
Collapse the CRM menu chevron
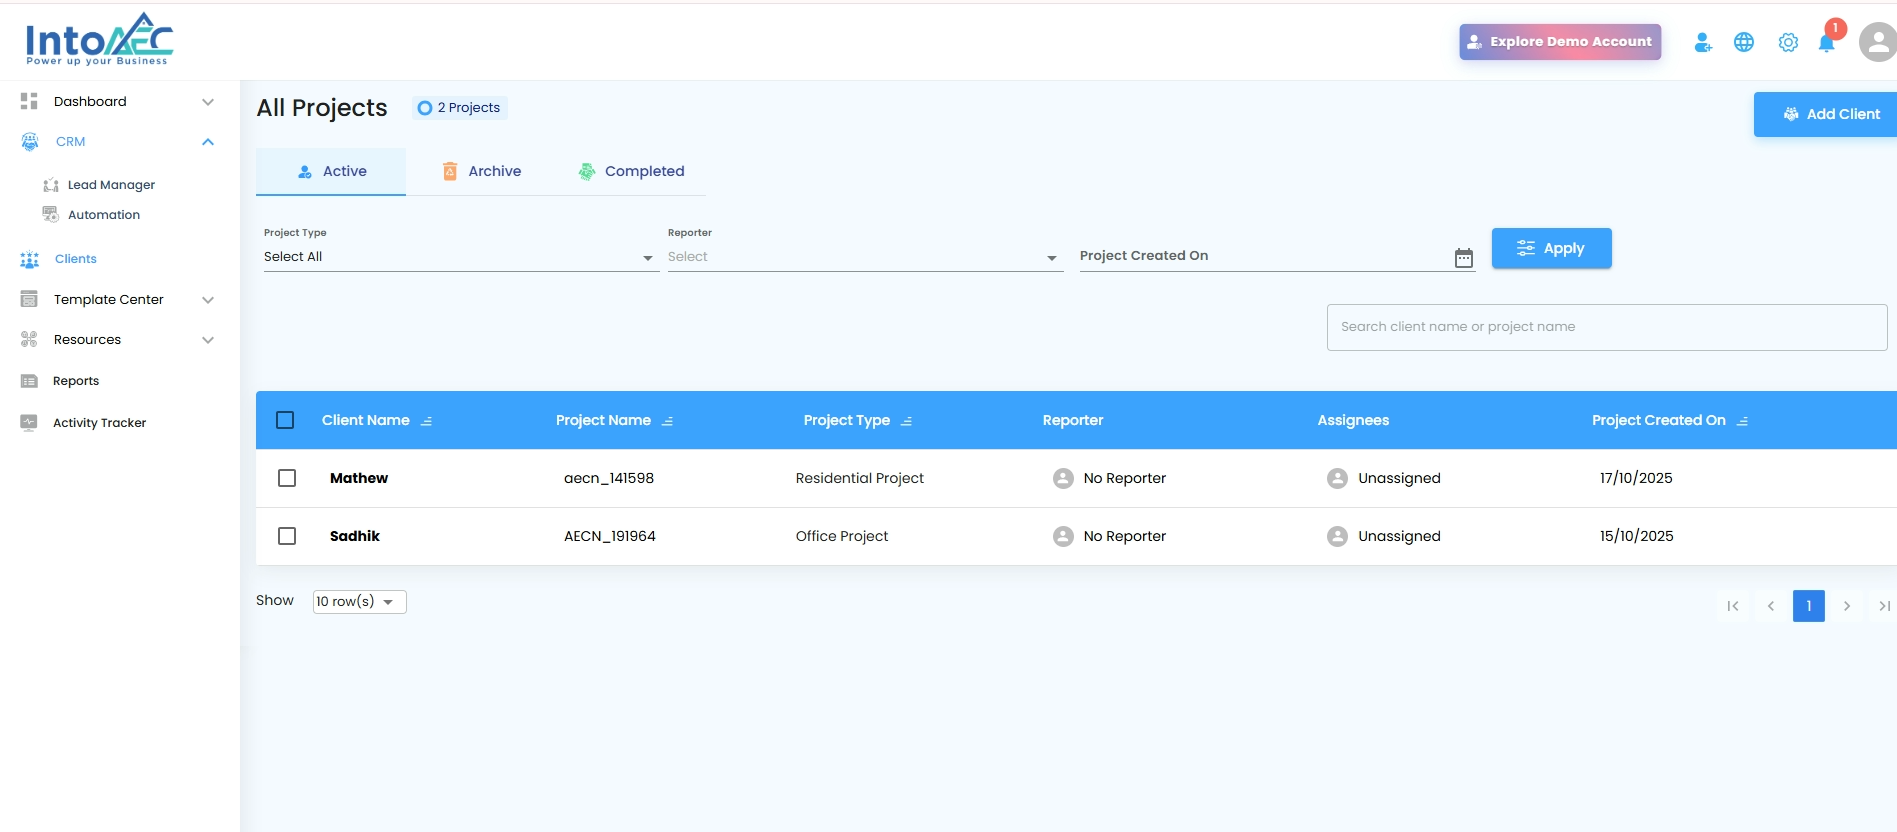[x=208, y=142]
